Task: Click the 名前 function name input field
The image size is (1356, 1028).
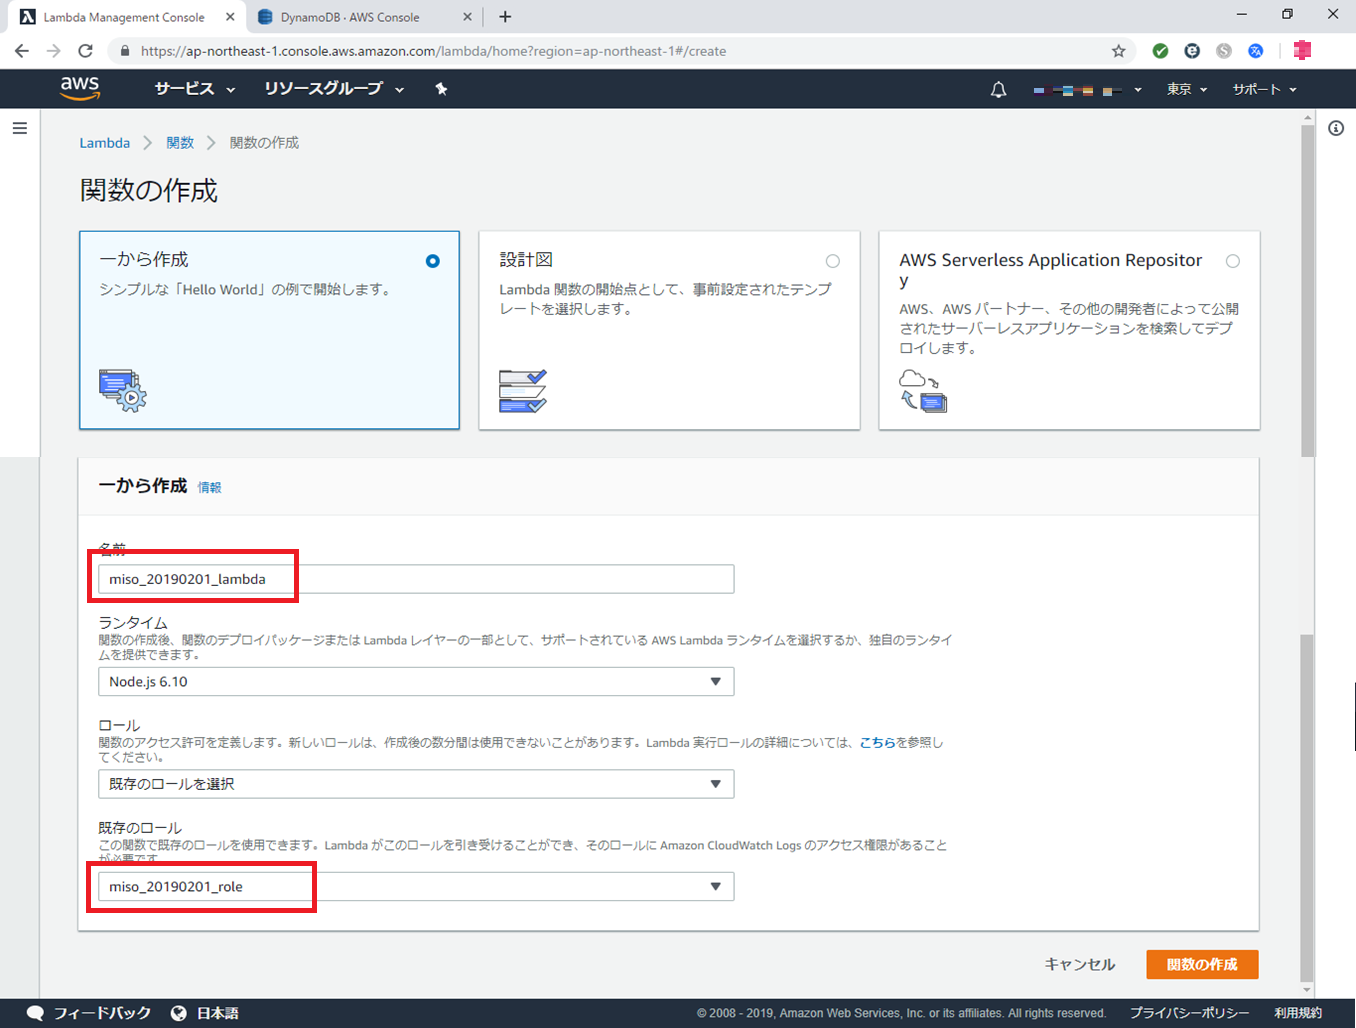Action: [x=500, y=579]
